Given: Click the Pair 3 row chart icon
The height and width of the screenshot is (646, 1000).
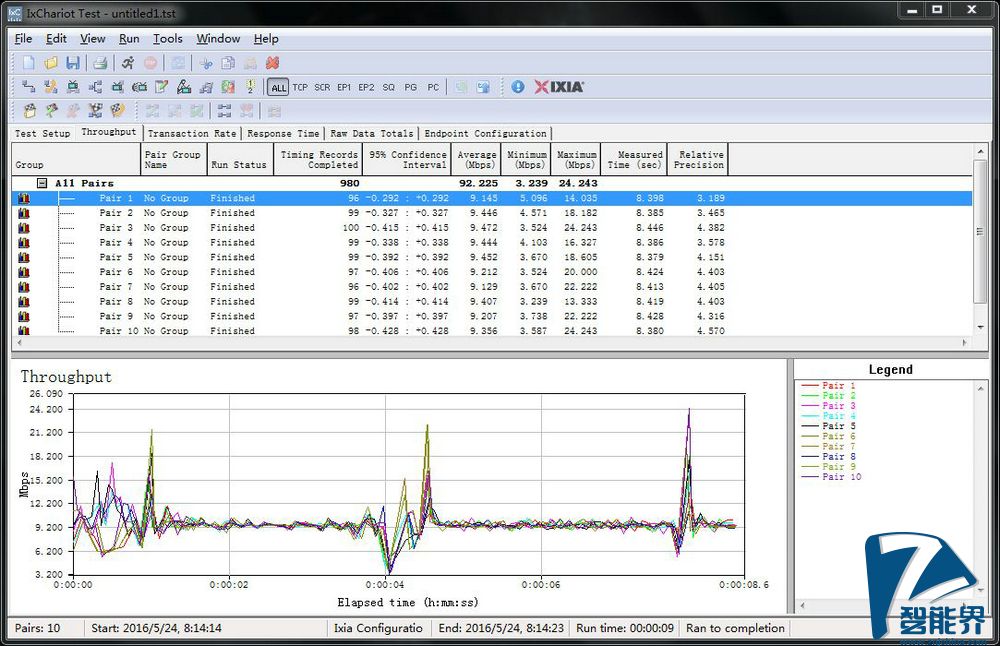Looking at the screenshot, I should point(24,228).
